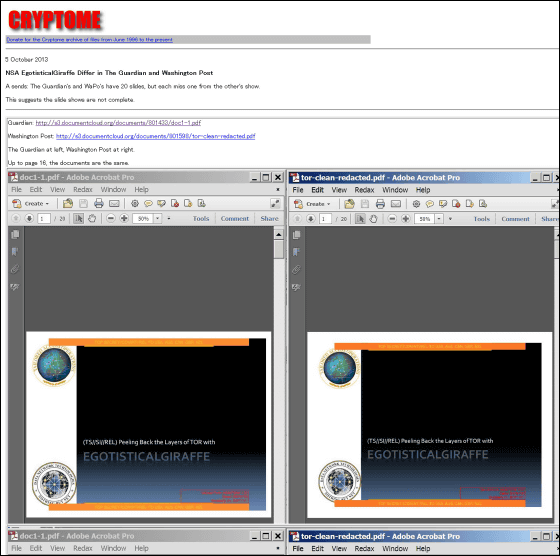
Task: Open Washington Post tor-clean-redacted.pdf link
Action: (x=155, y=136)
